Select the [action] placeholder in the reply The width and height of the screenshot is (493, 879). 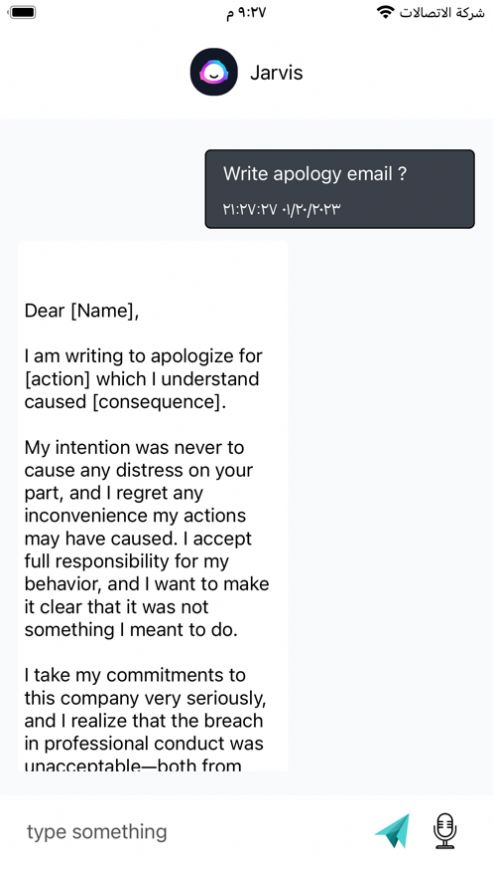coord(57,379)
